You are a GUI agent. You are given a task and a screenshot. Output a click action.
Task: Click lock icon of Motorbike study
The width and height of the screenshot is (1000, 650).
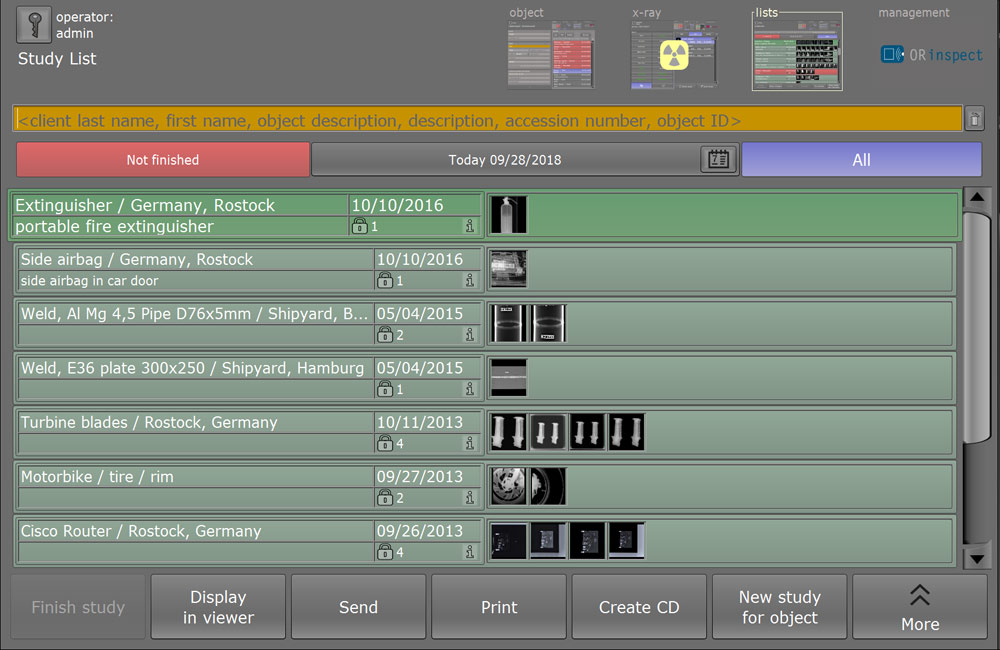tap(385, 497)
